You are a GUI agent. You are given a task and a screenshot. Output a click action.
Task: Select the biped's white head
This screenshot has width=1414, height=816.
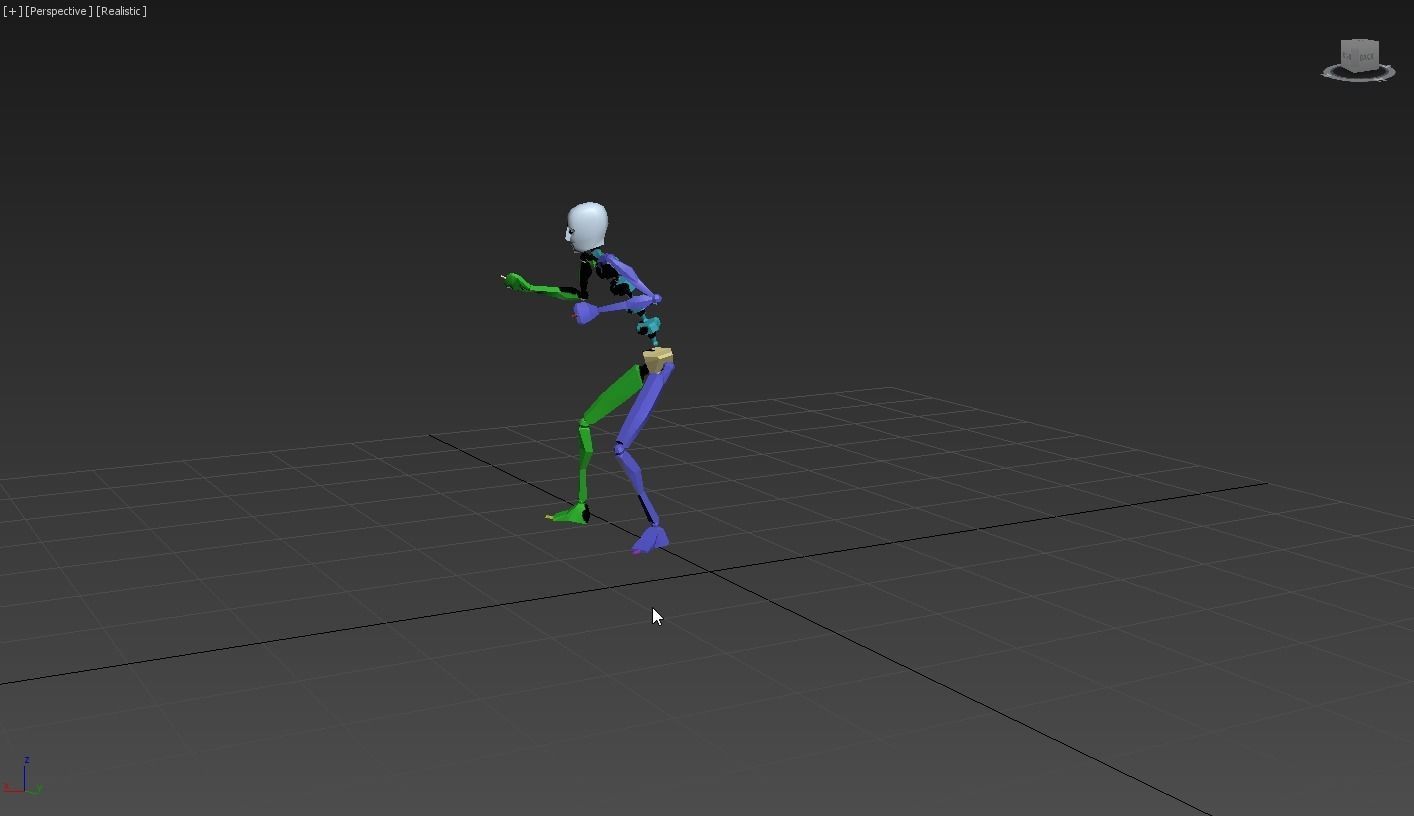pyautogui.click(x=586, y=227)
